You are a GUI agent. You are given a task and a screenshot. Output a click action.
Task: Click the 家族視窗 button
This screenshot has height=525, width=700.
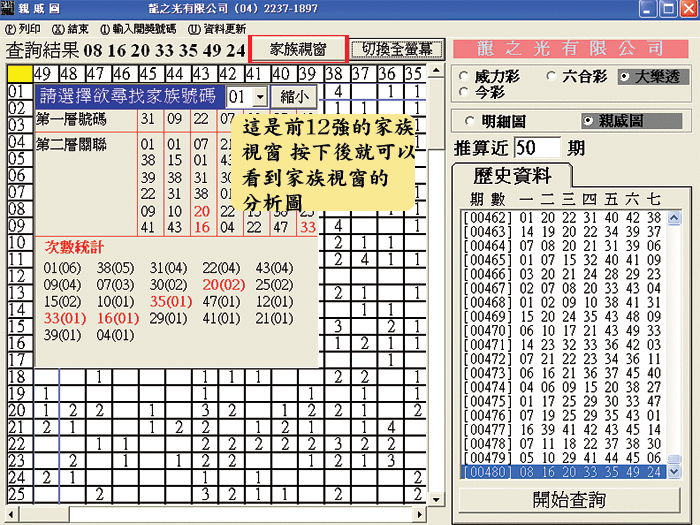[298, 49]
